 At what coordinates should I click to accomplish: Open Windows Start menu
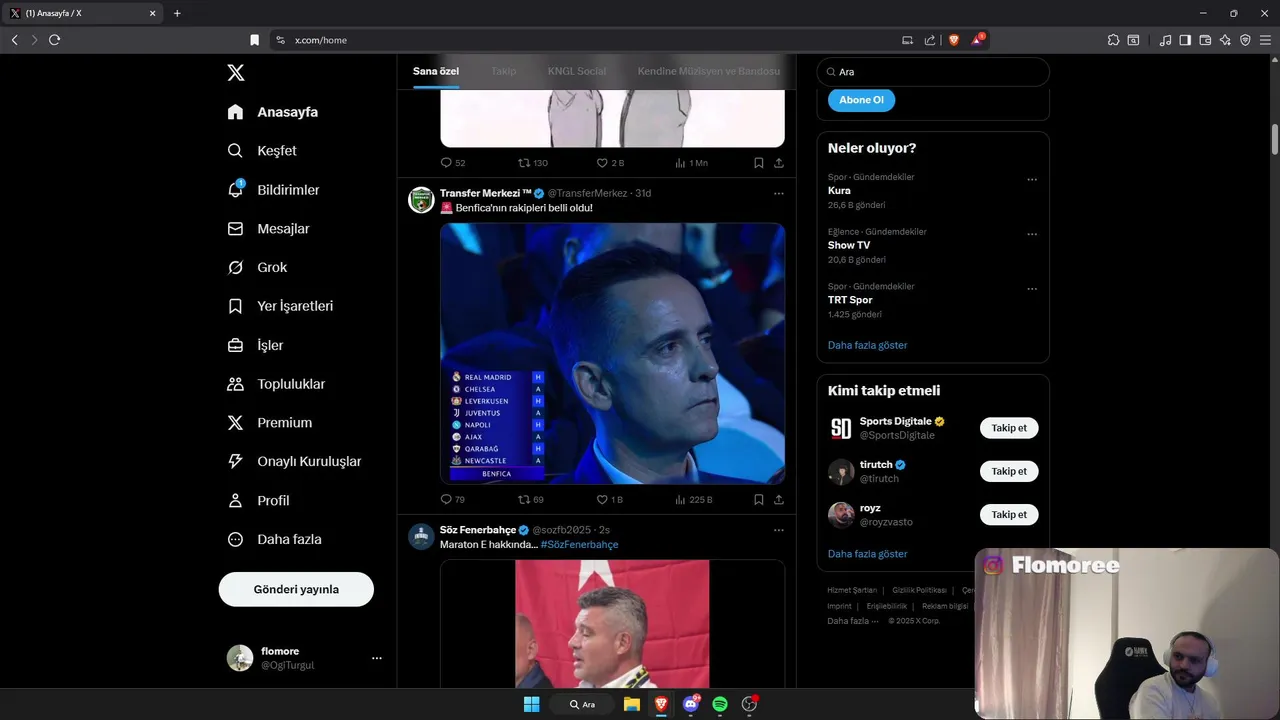(532, 704)
